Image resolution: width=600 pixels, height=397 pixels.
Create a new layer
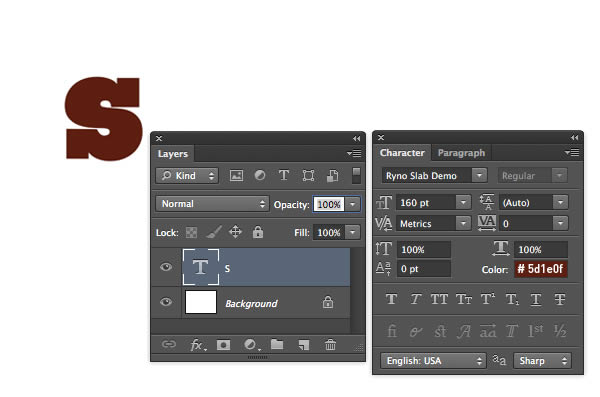click(303, 345)
